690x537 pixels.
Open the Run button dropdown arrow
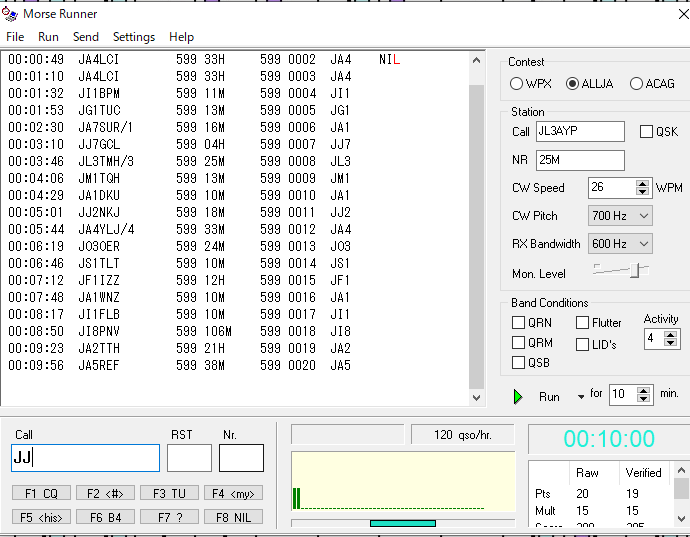click(x=581, y=397)
